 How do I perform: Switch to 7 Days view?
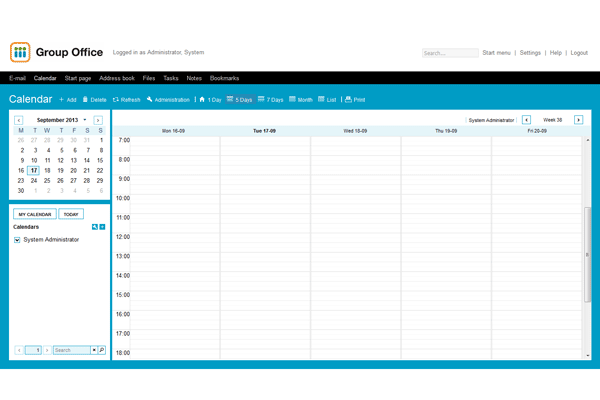point(261,100)
